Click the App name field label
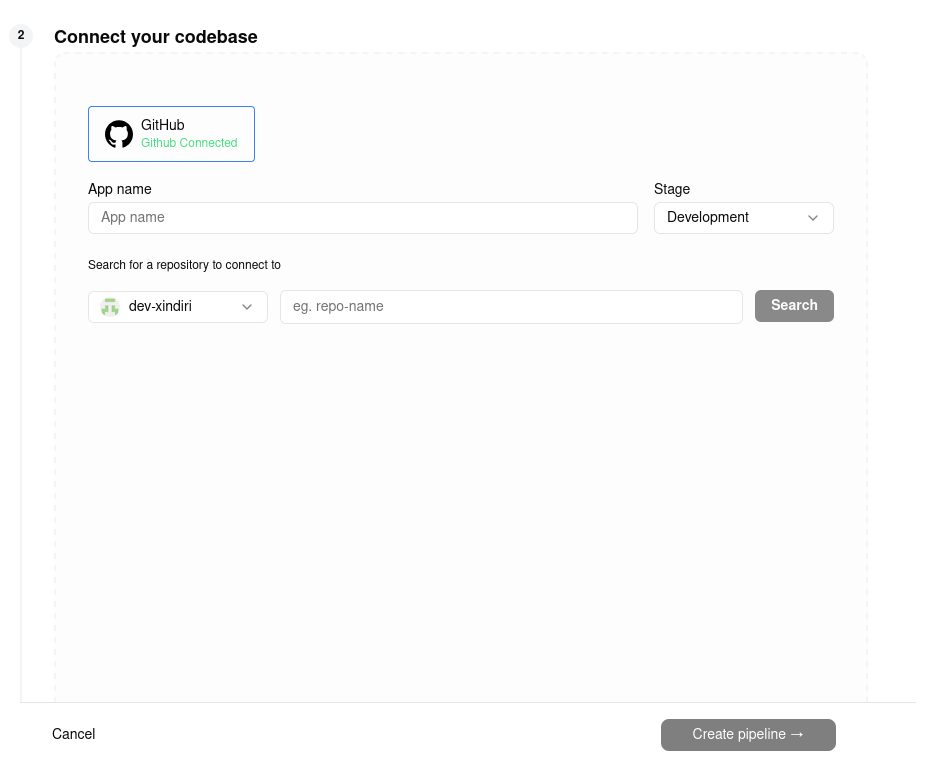929x764 pixels. (120, 189)
